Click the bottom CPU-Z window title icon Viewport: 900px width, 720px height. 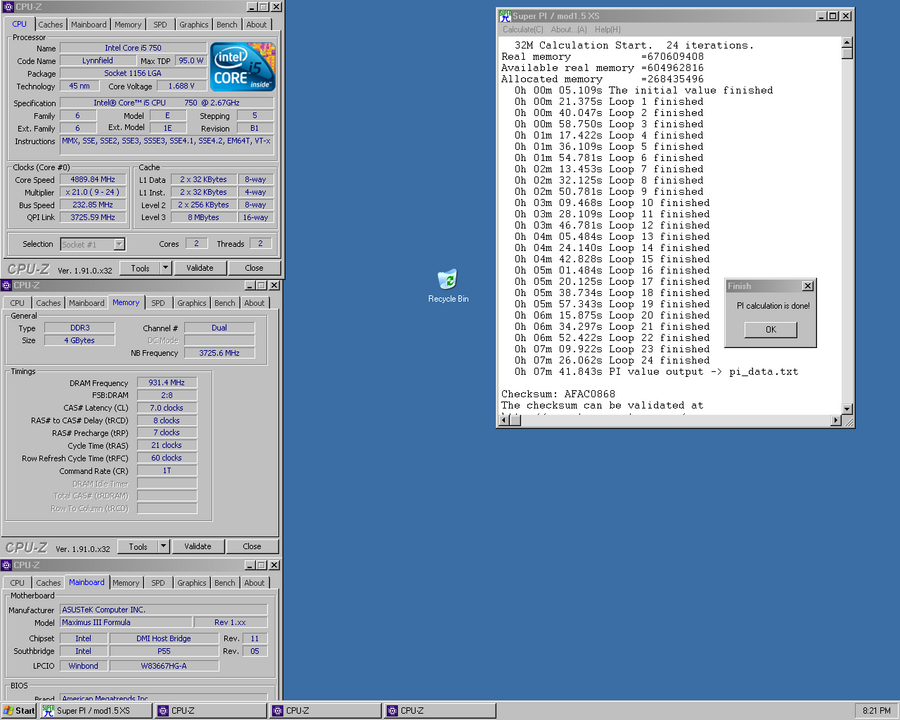pyautogui.click(x=6, y=565)
